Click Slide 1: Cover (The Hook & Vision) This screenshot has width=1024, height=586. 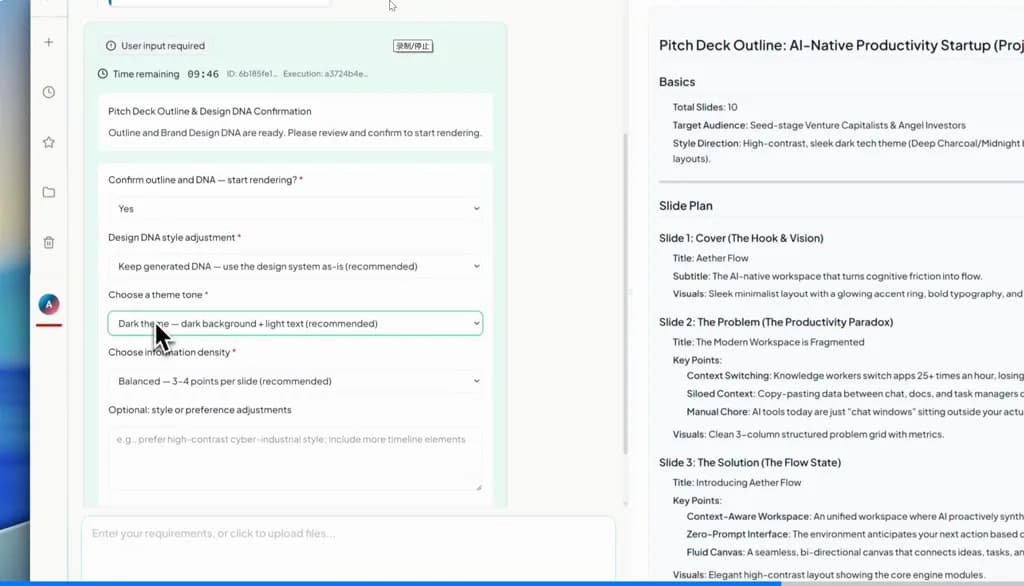click(x=741, y=238)
